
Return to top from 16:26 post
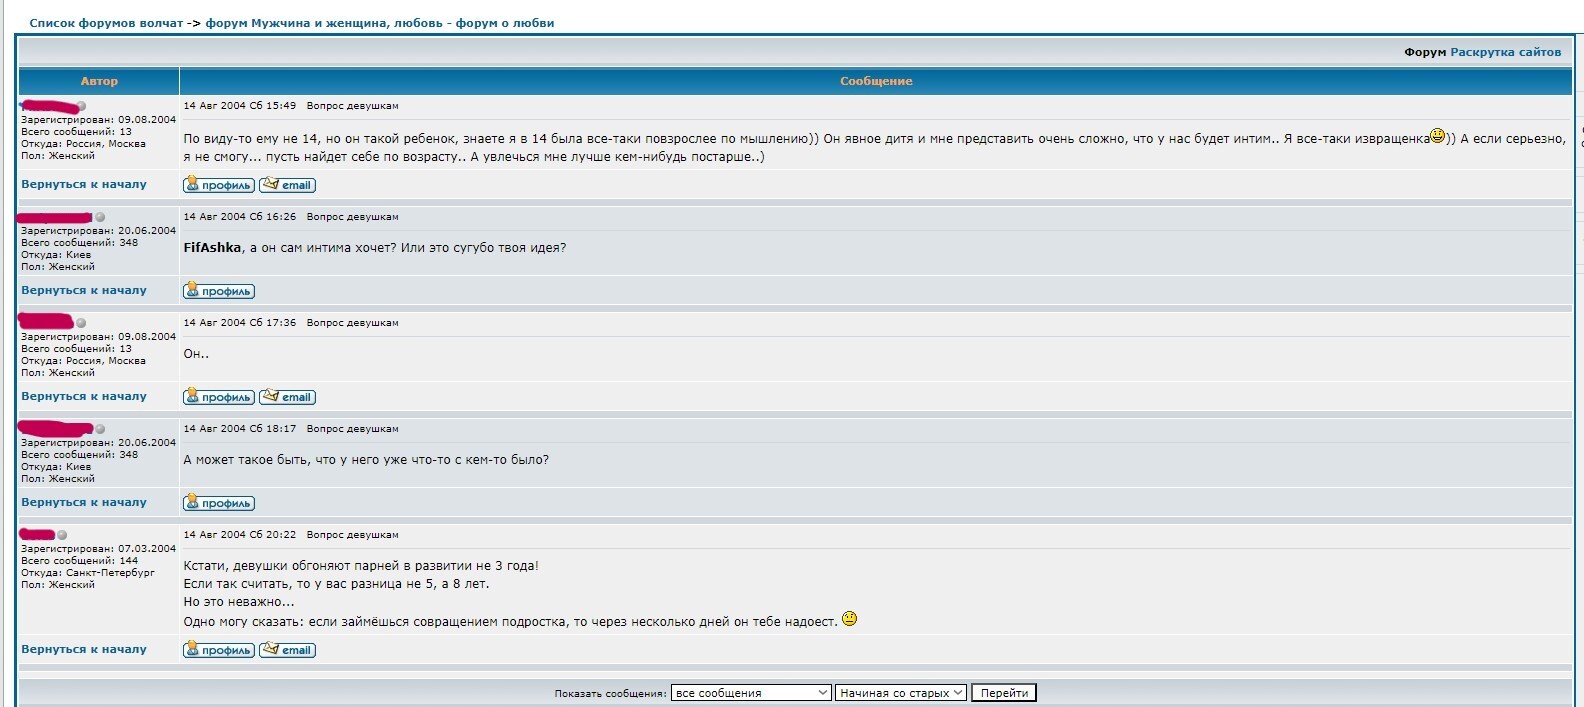click(84, 290)
